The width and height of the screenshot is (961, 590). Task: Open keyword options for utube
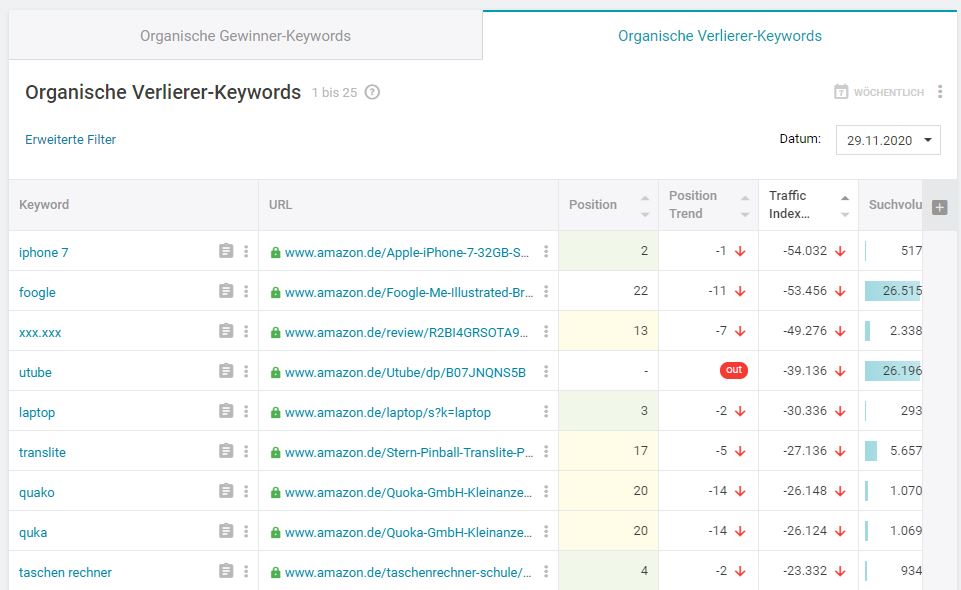246,371
